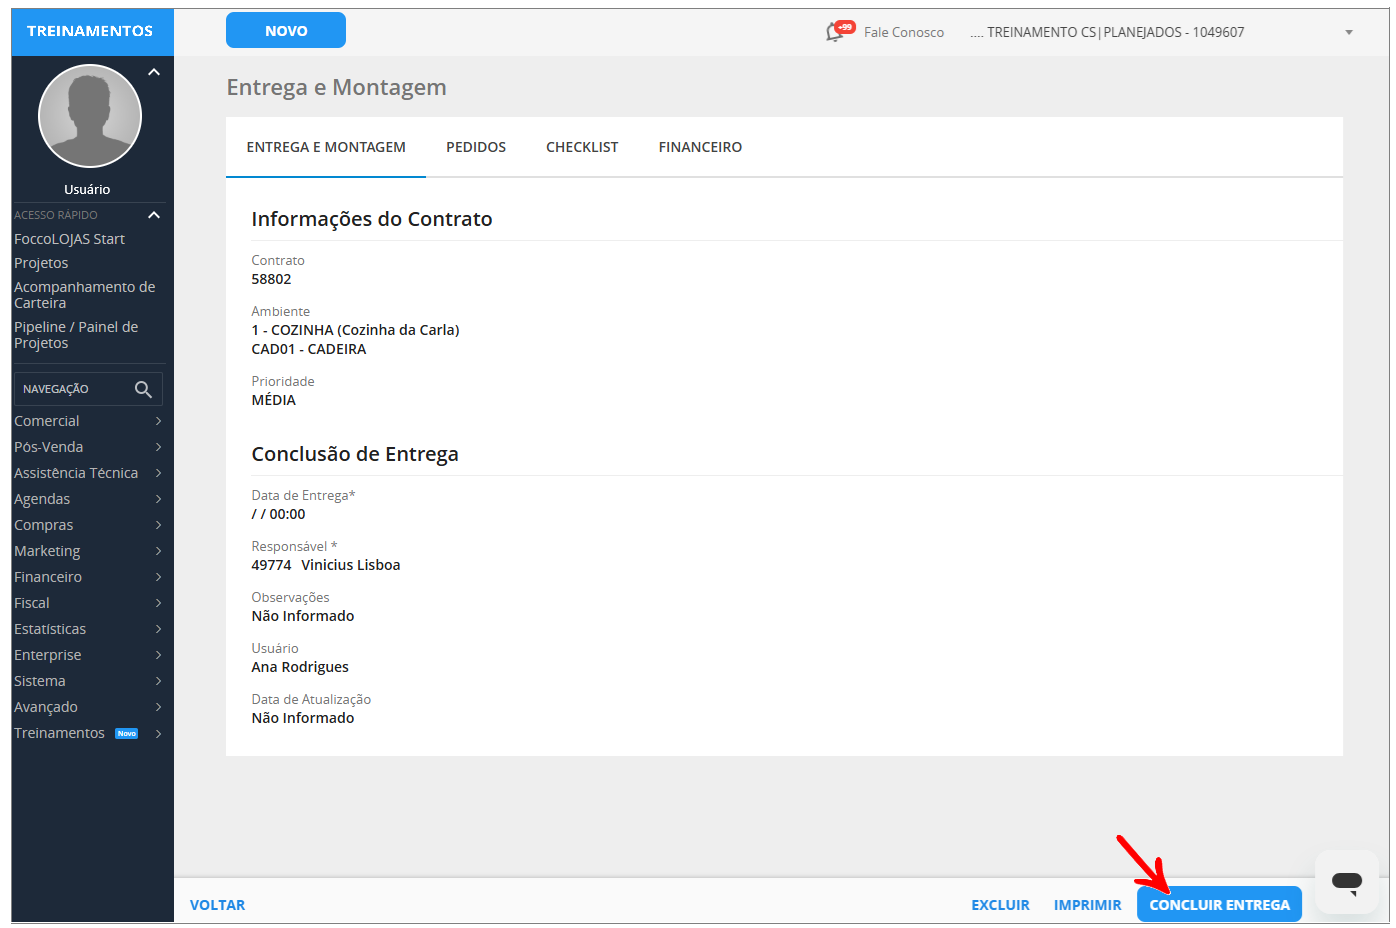The width and height of the screenshot is (1396, 928).
Task: Select contract number 58802
Action: pos(271,279)
